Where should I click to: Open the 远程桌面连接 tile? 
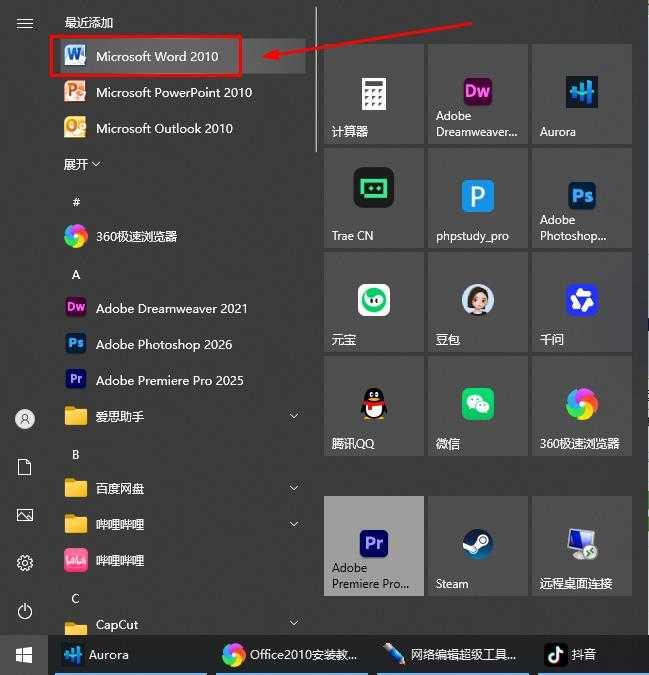tap(582, 546)
